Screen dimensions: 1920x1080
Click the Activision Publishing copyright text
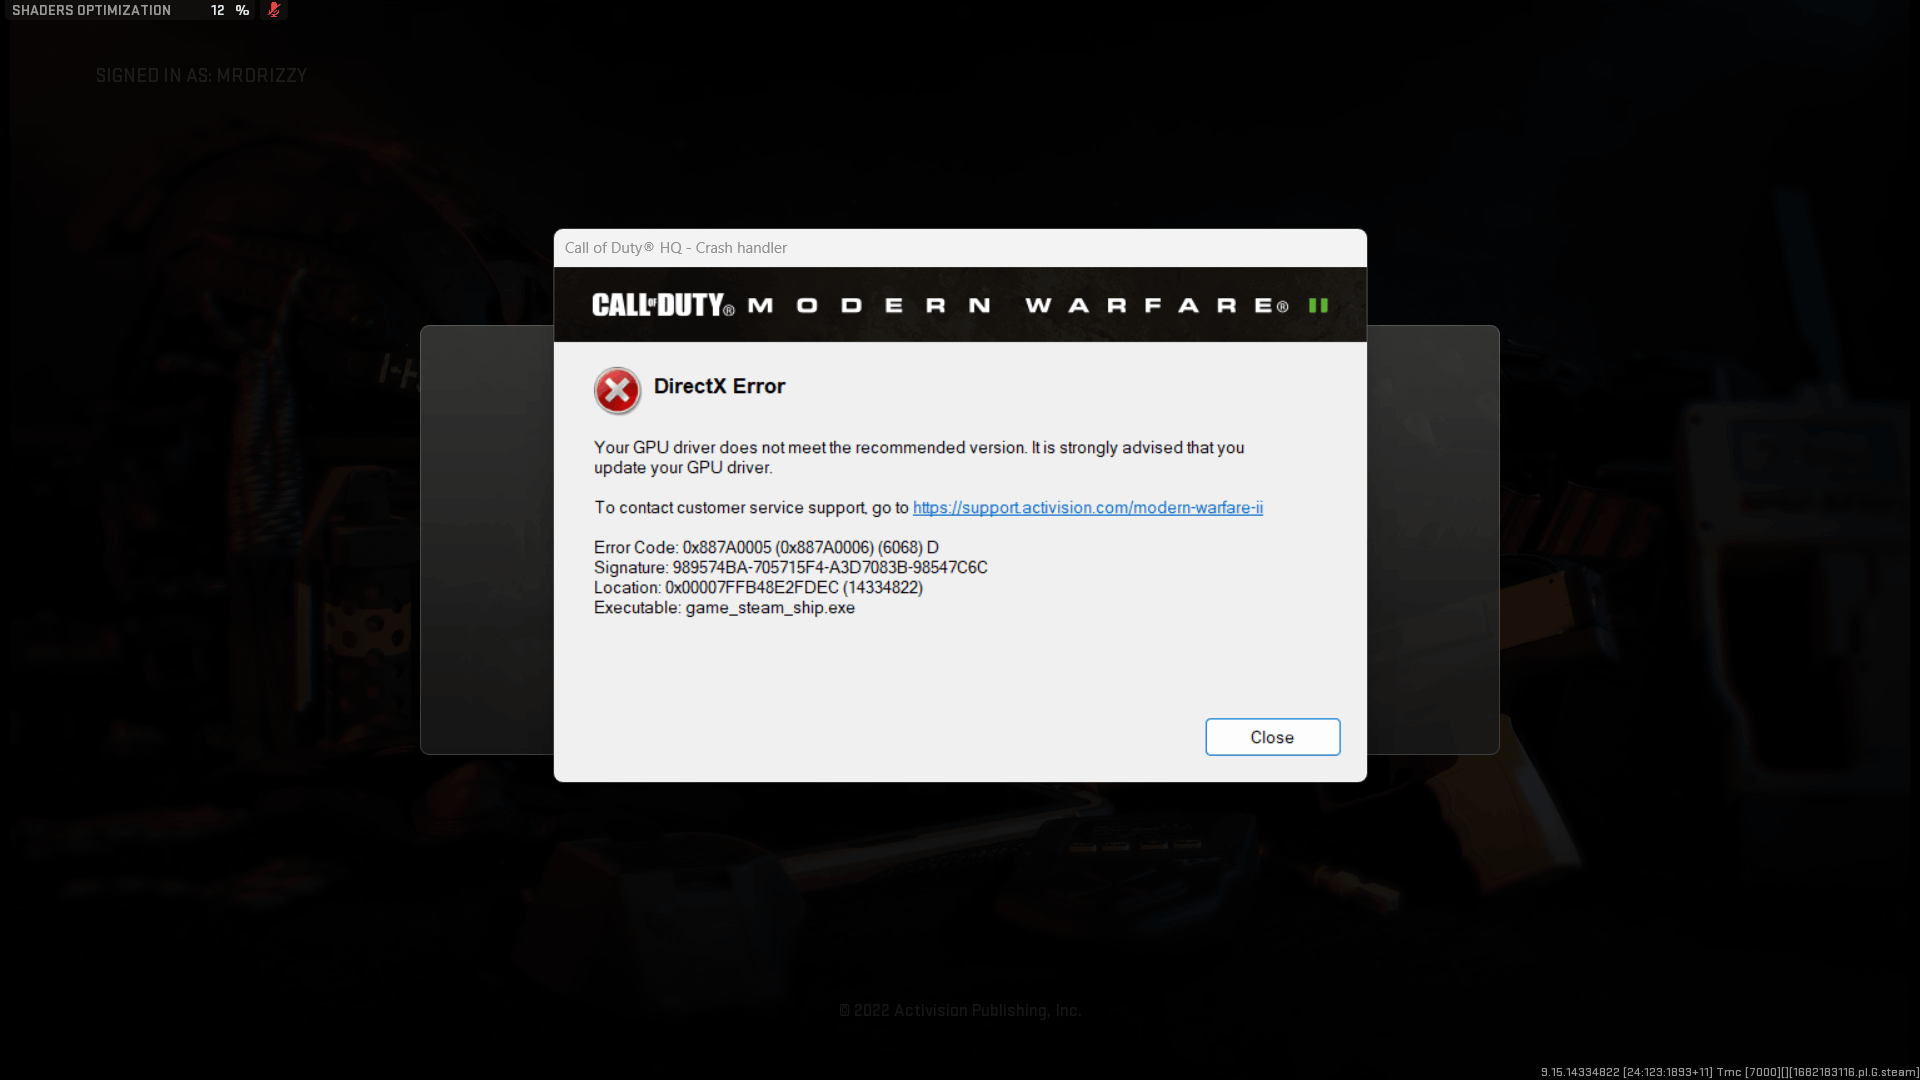[x=960, y=1011]
